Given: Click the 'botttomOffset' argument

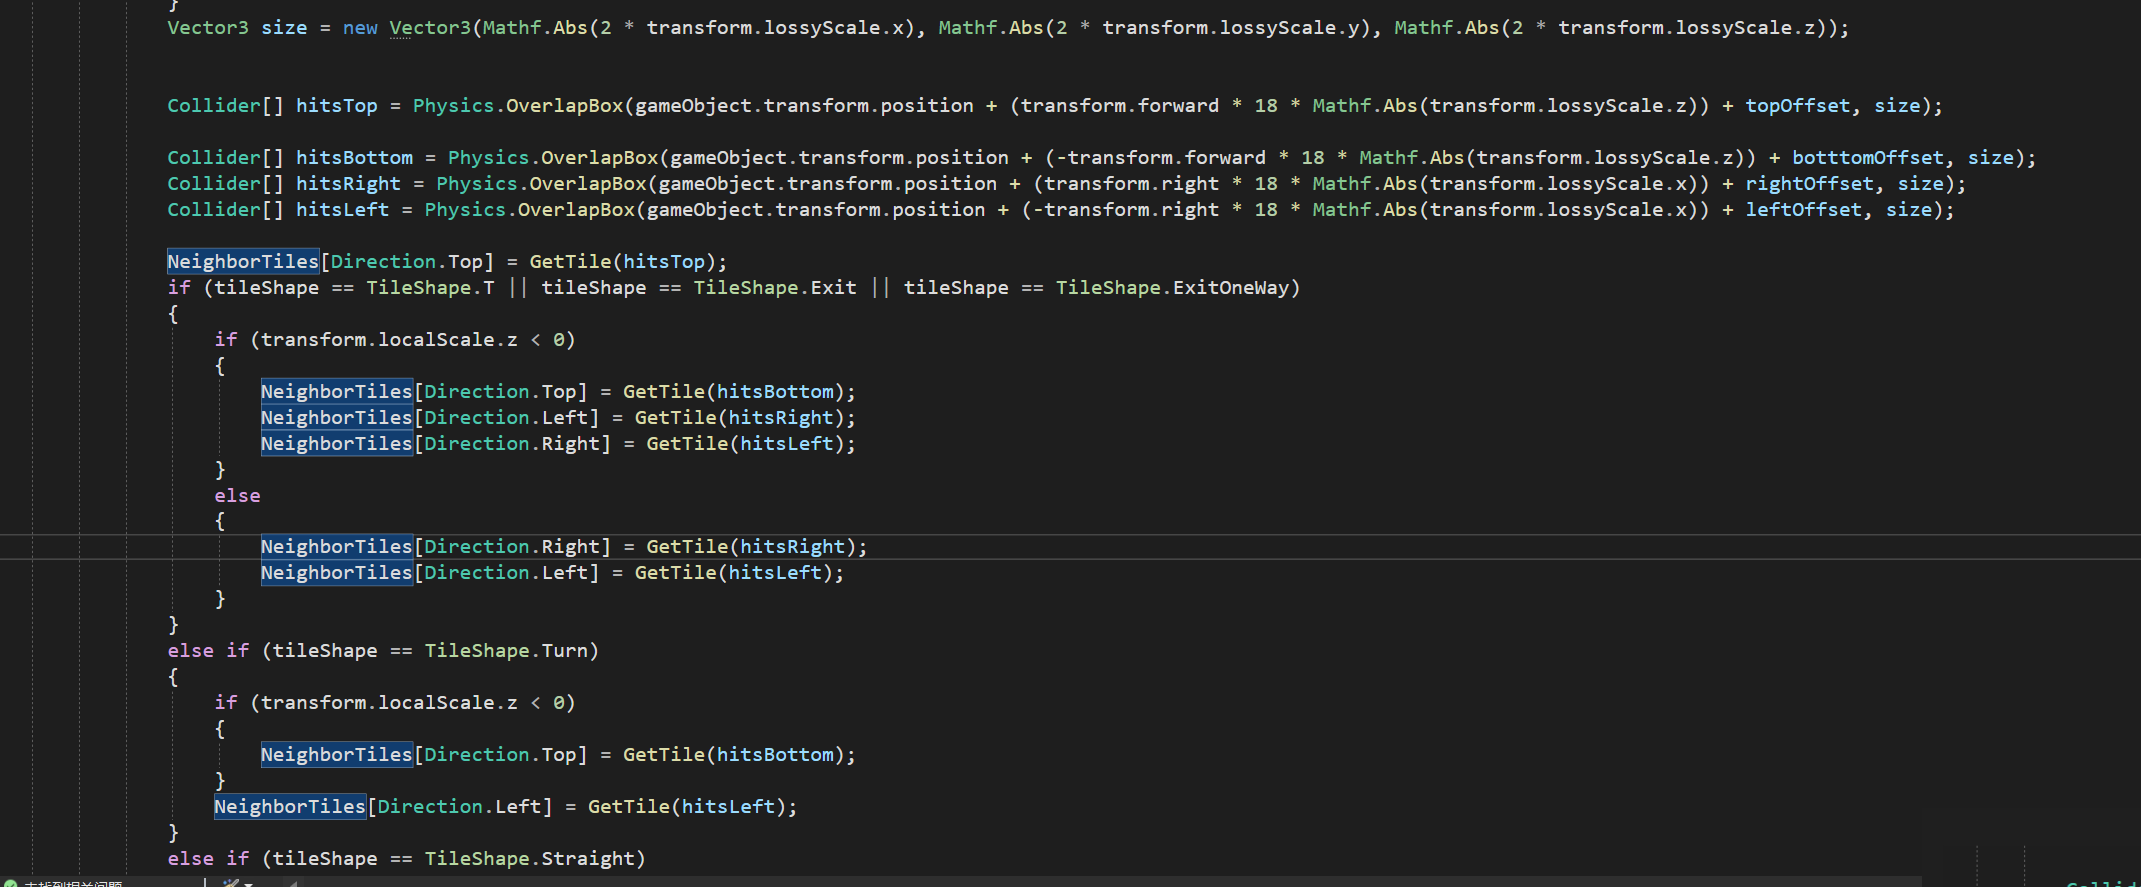Looking at the screenshot, I should (x=1868, y=158).
